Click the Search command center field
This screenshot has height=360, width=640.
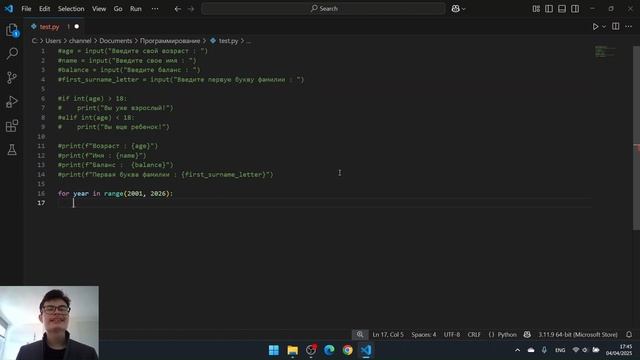[323, 9]
